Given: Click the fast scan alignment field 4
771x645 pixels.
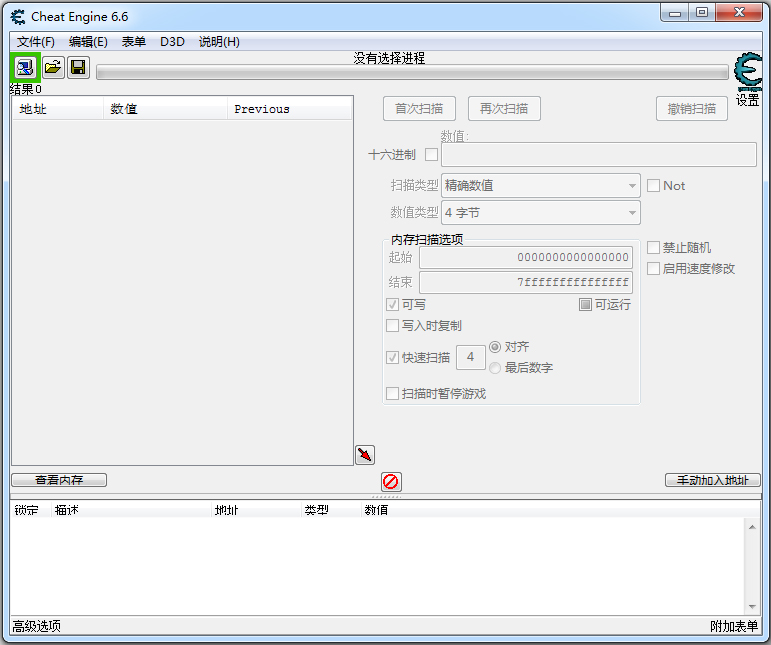Looking at the screenshot, I should [471, 357].
